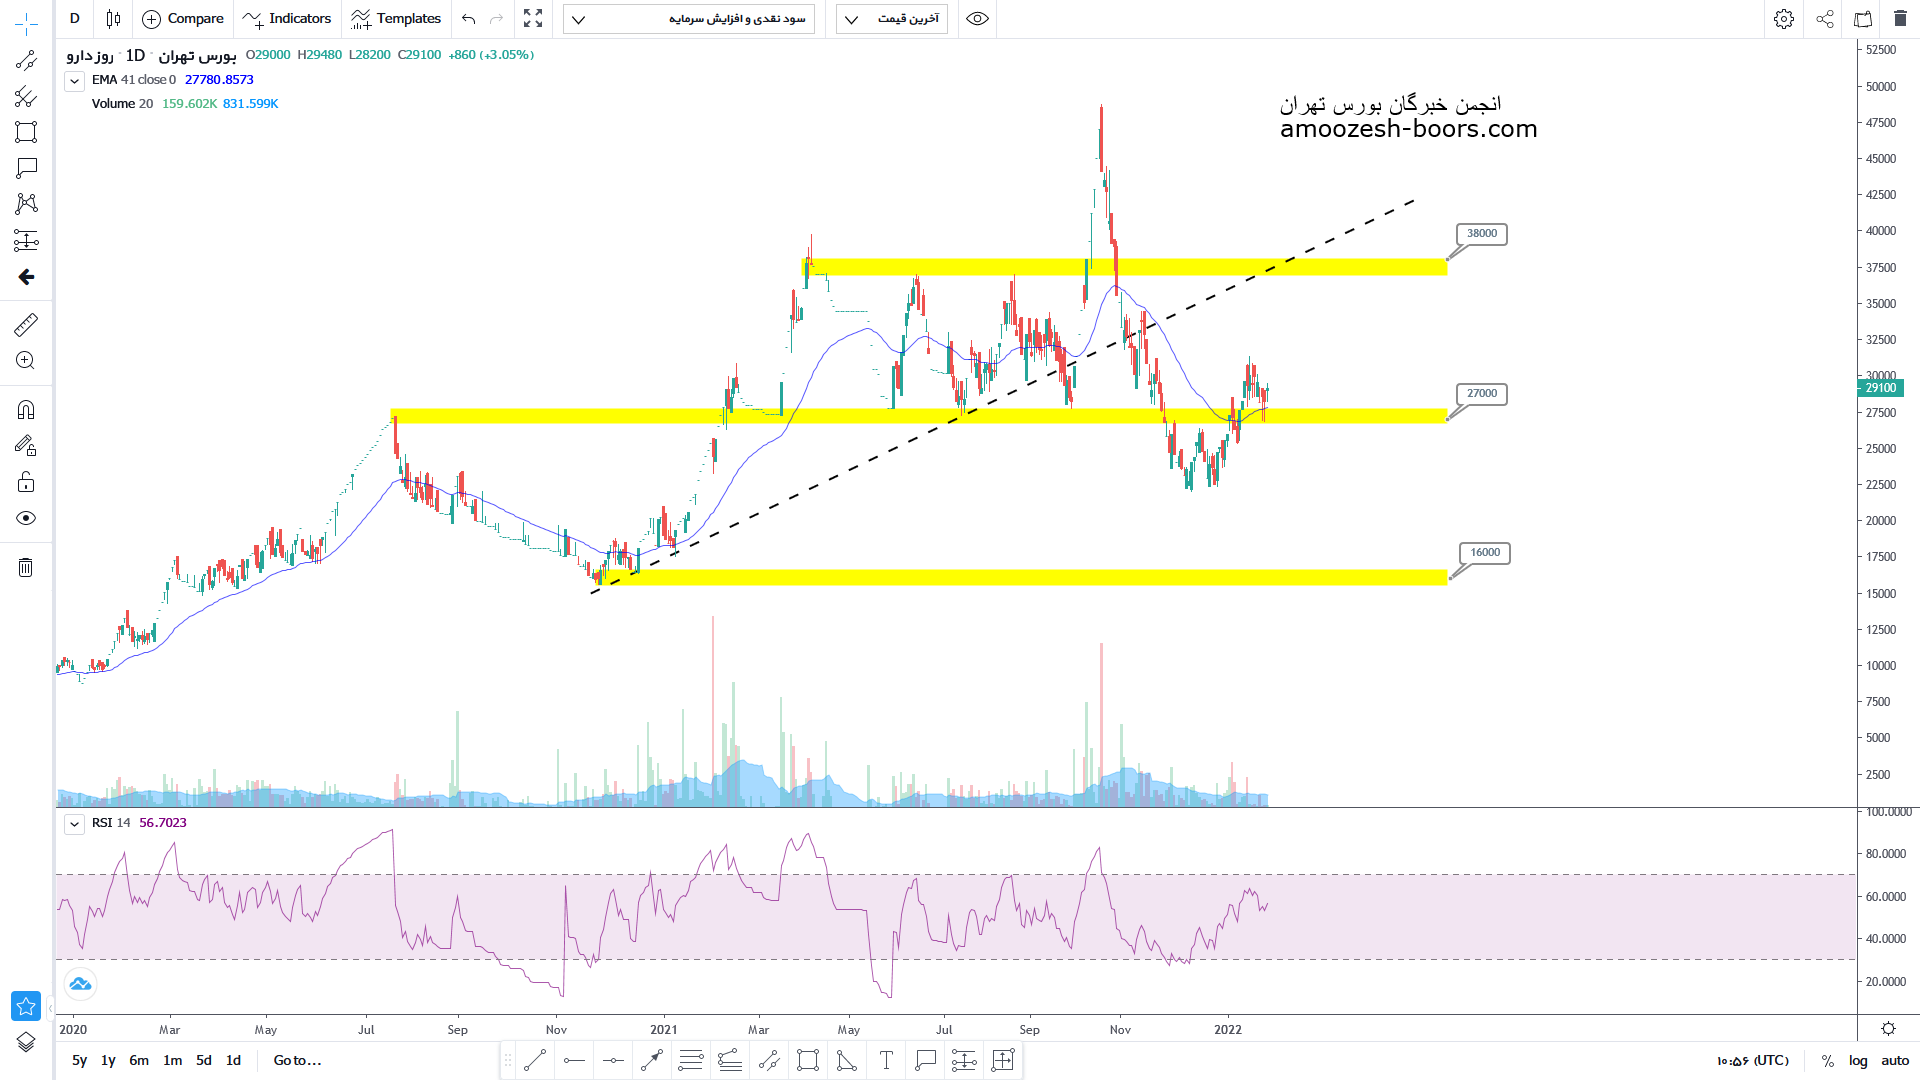
Task: Open the آخرین قیمت dropdown
Action: pyautogui.click(x=891, y=19)
